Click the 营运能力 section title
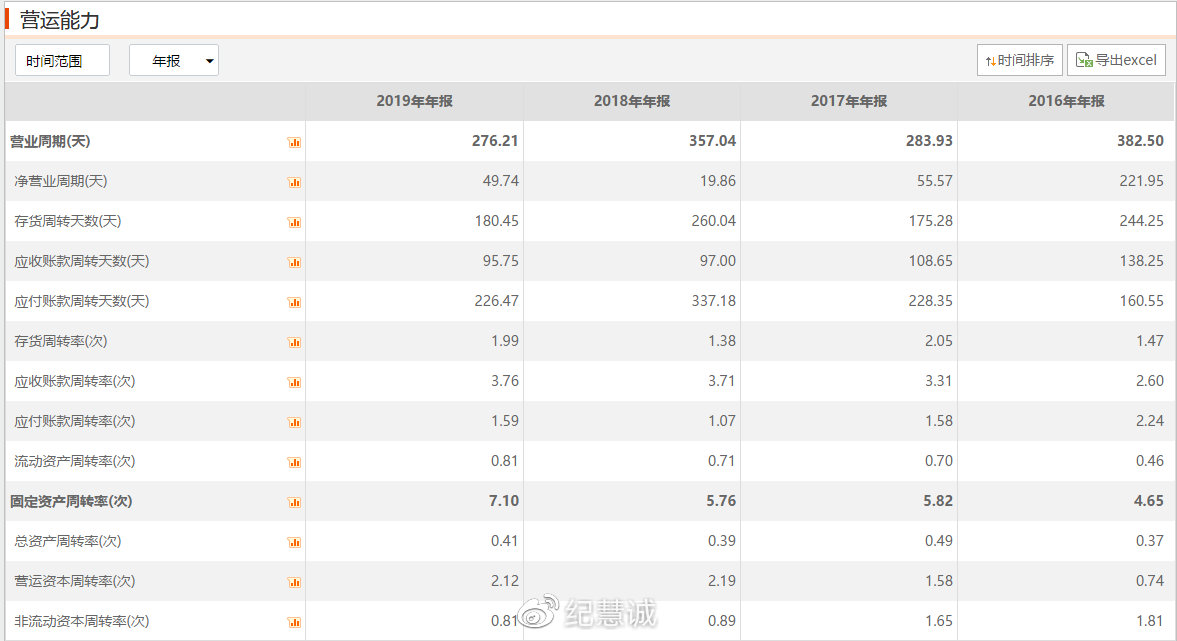The width and height of the screenshot is (1177, 641). (60, 20)
